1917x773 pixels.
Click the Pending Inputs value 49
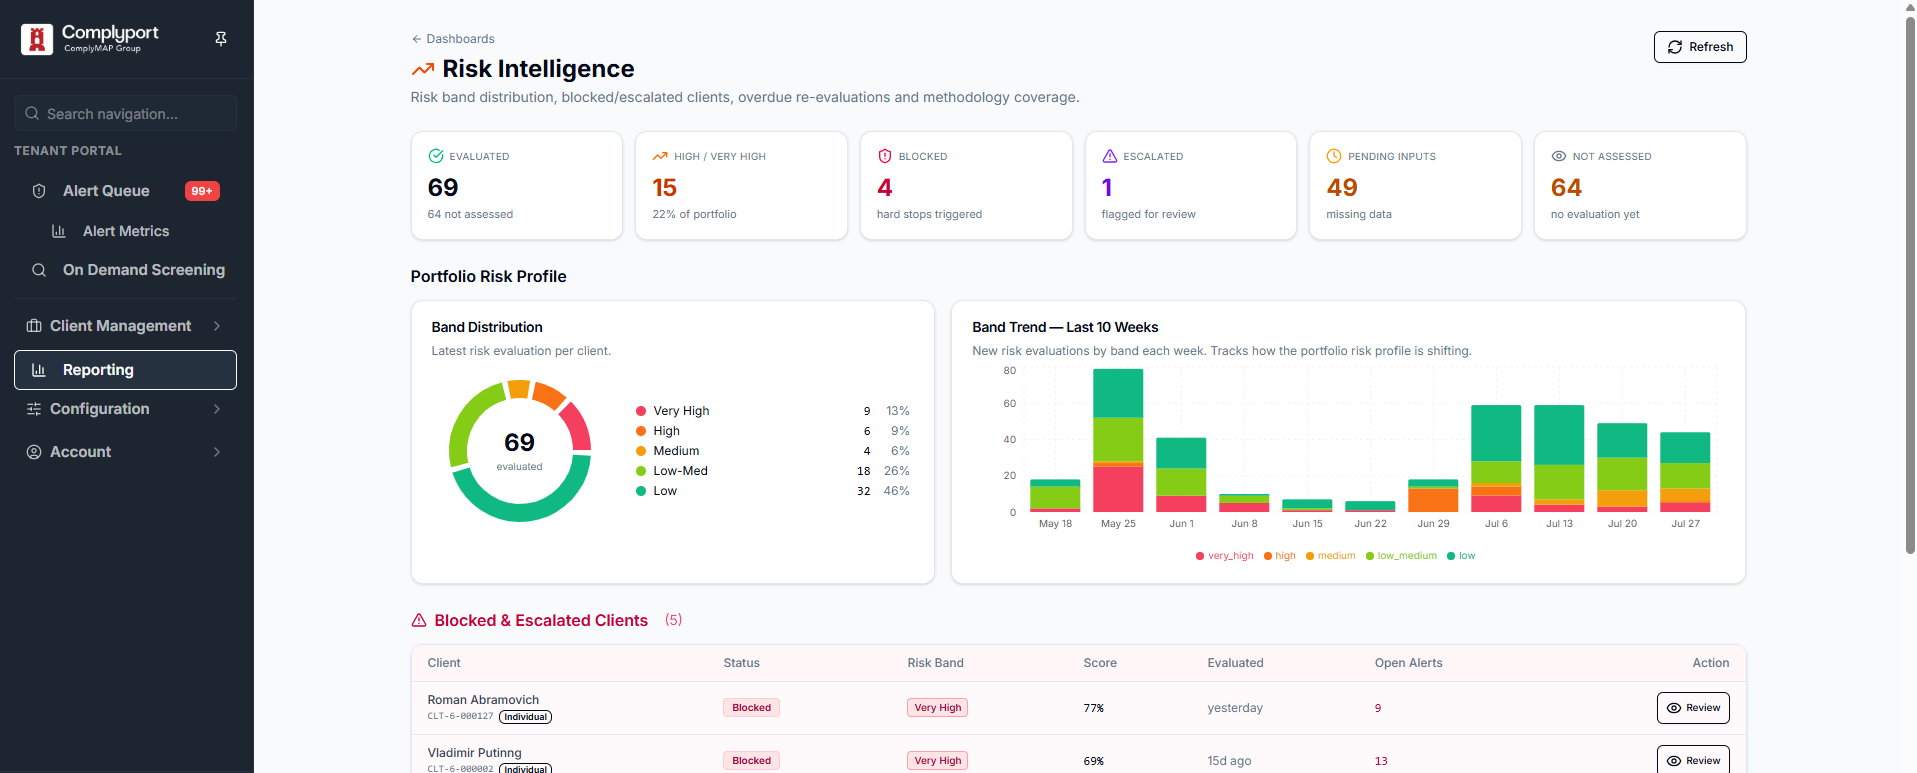click(1342, 188)
